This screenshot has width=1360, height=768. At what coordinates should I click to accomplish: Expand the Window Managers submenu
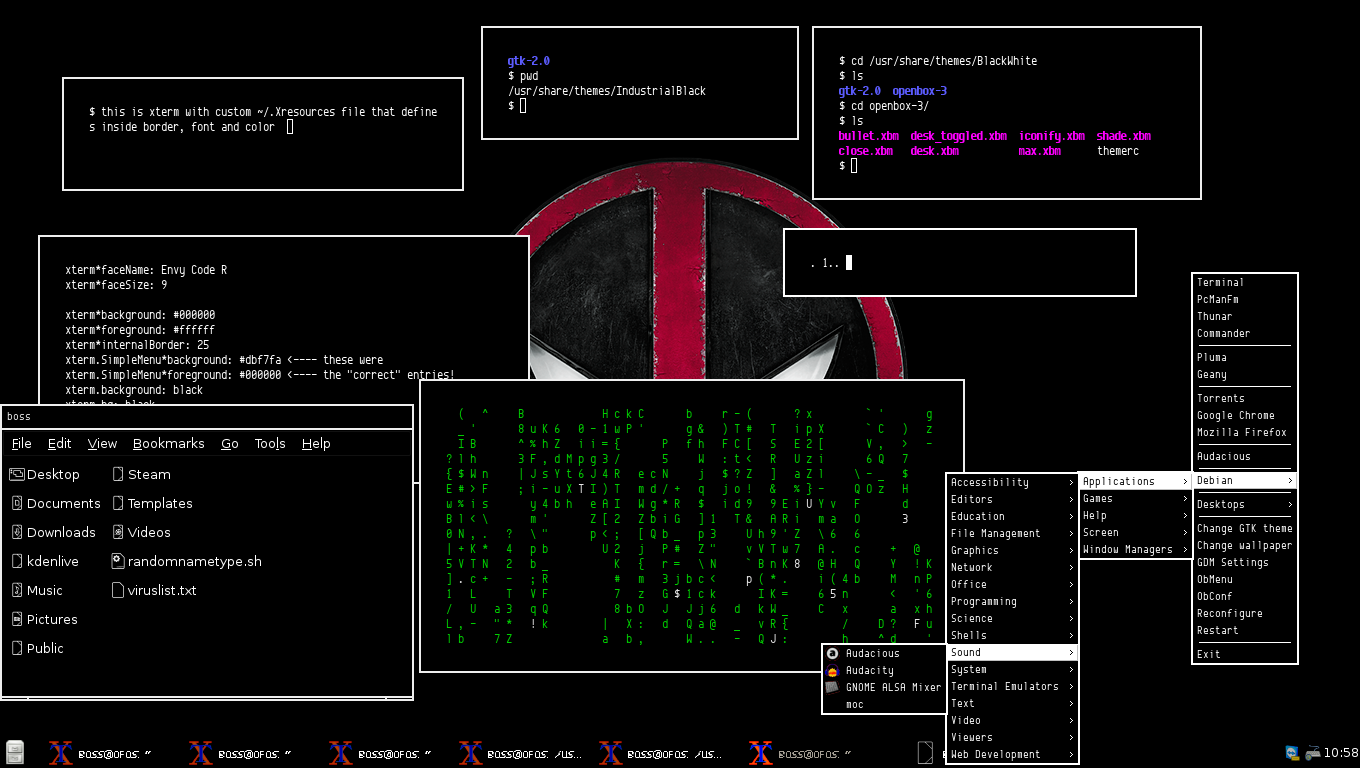coord(1135,549)
